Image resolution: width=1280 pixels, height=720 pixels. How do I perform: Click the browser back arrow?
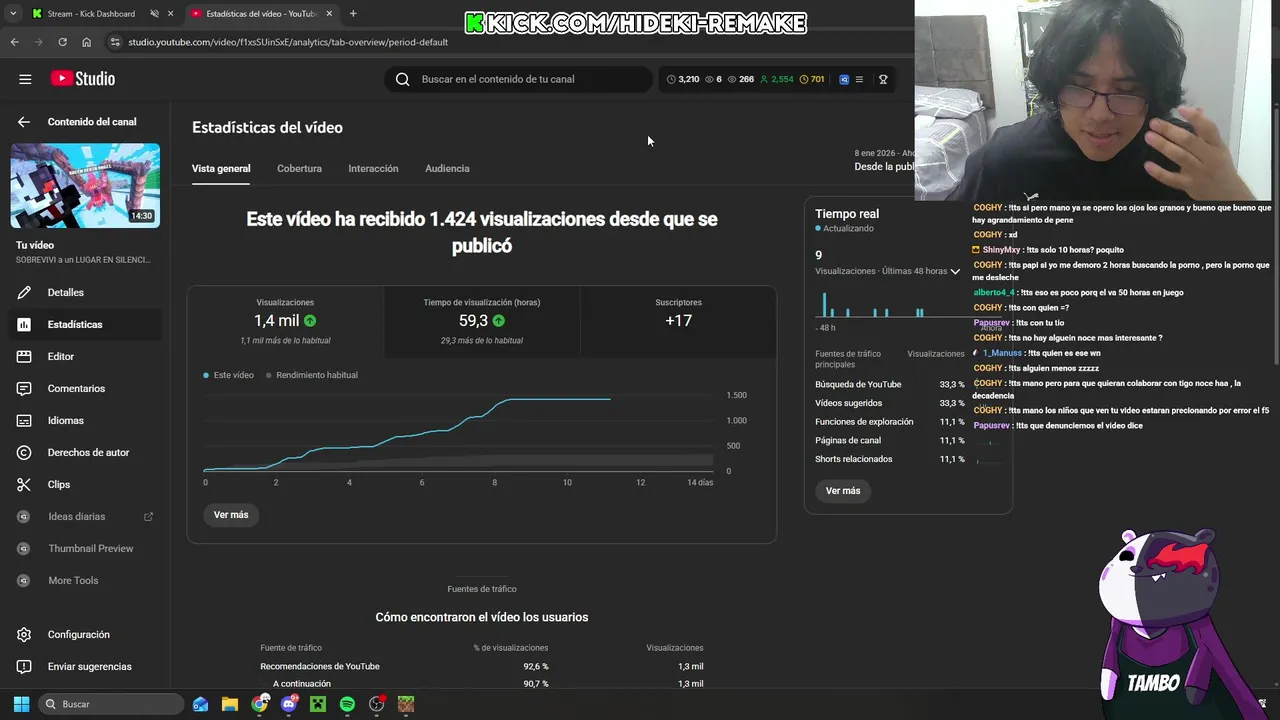click(x=14, y=42)
